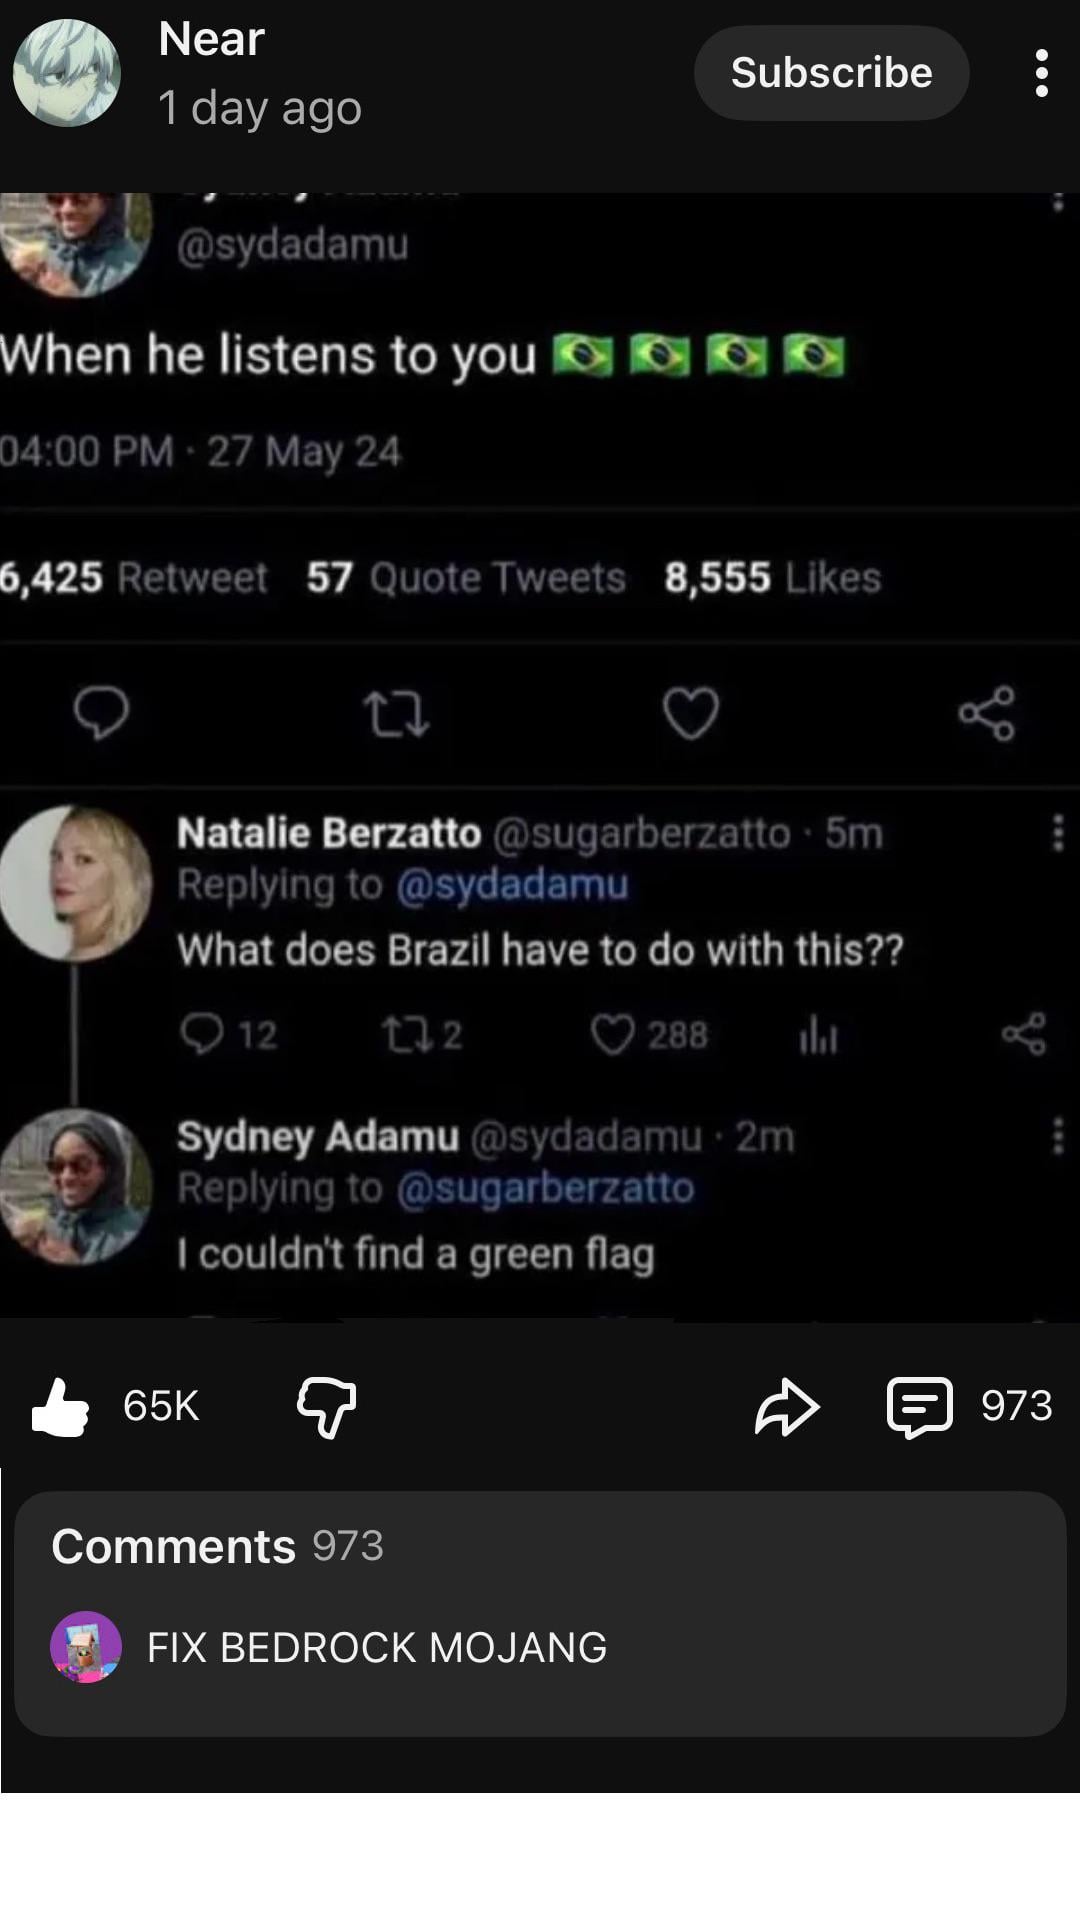Open the Near channel avatar
The height and width of the screenshot is (1920, 1080).
[x=67, y=73]
